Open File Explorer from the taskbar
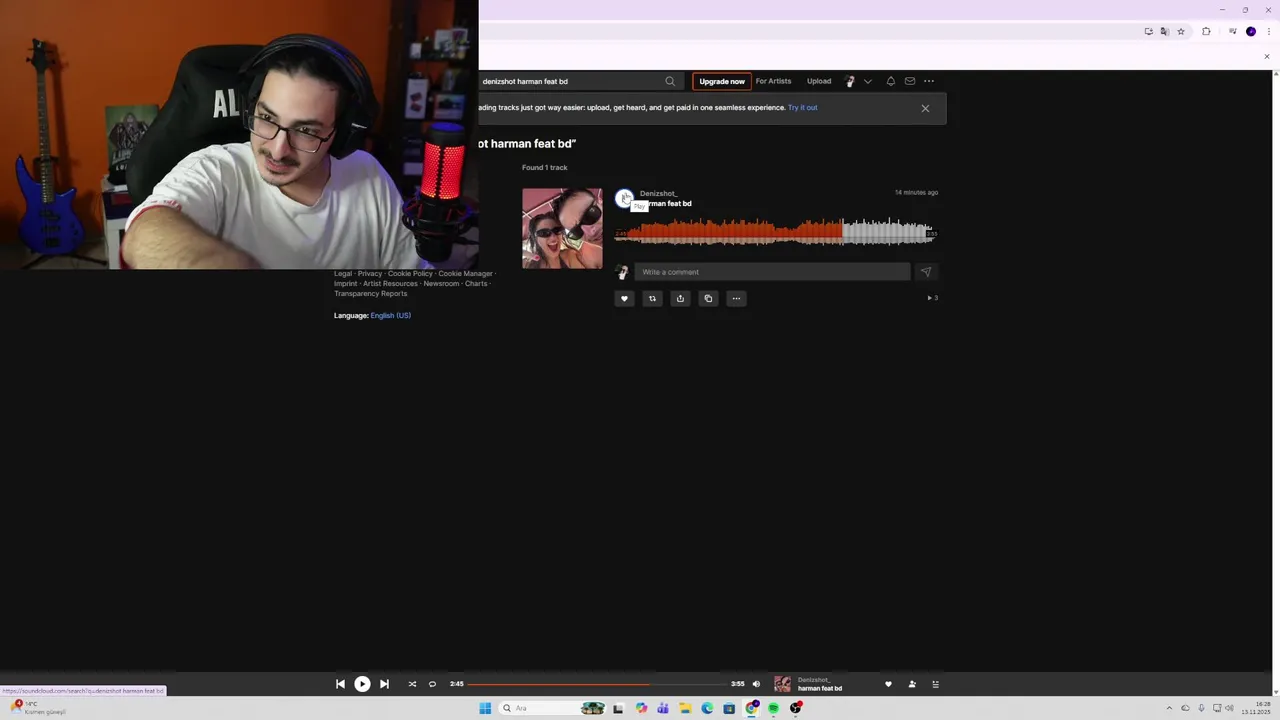Screen dimensions: 1280x720 click(x=685, y=708)
